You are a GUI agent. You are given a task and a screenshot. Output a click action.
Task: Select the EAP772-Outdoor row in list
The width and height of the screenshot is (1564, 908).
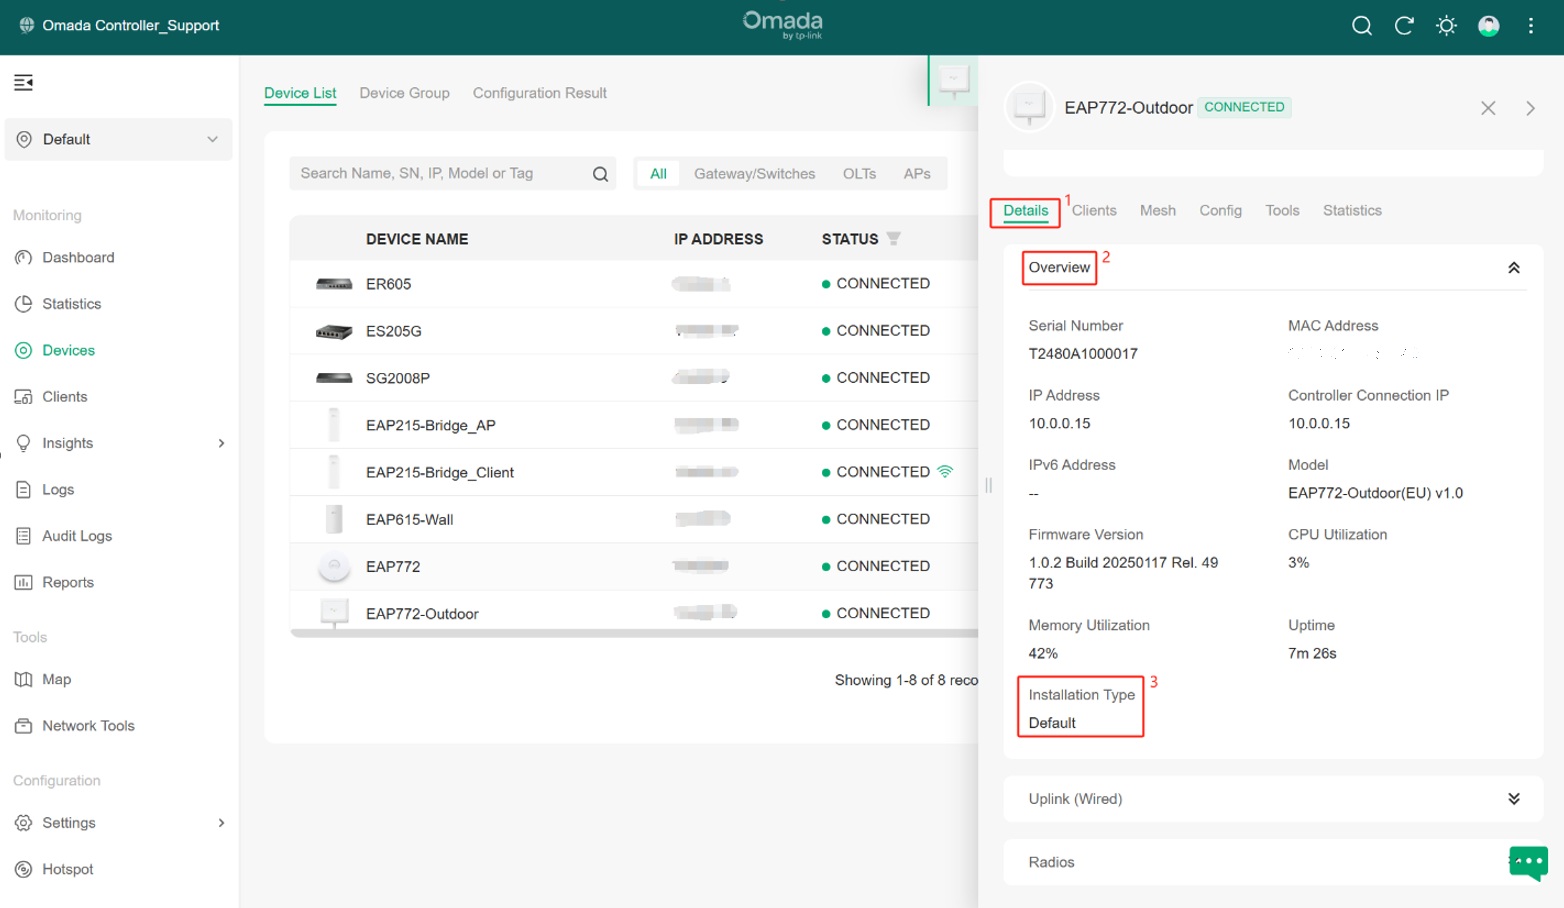tap(634, 612)
